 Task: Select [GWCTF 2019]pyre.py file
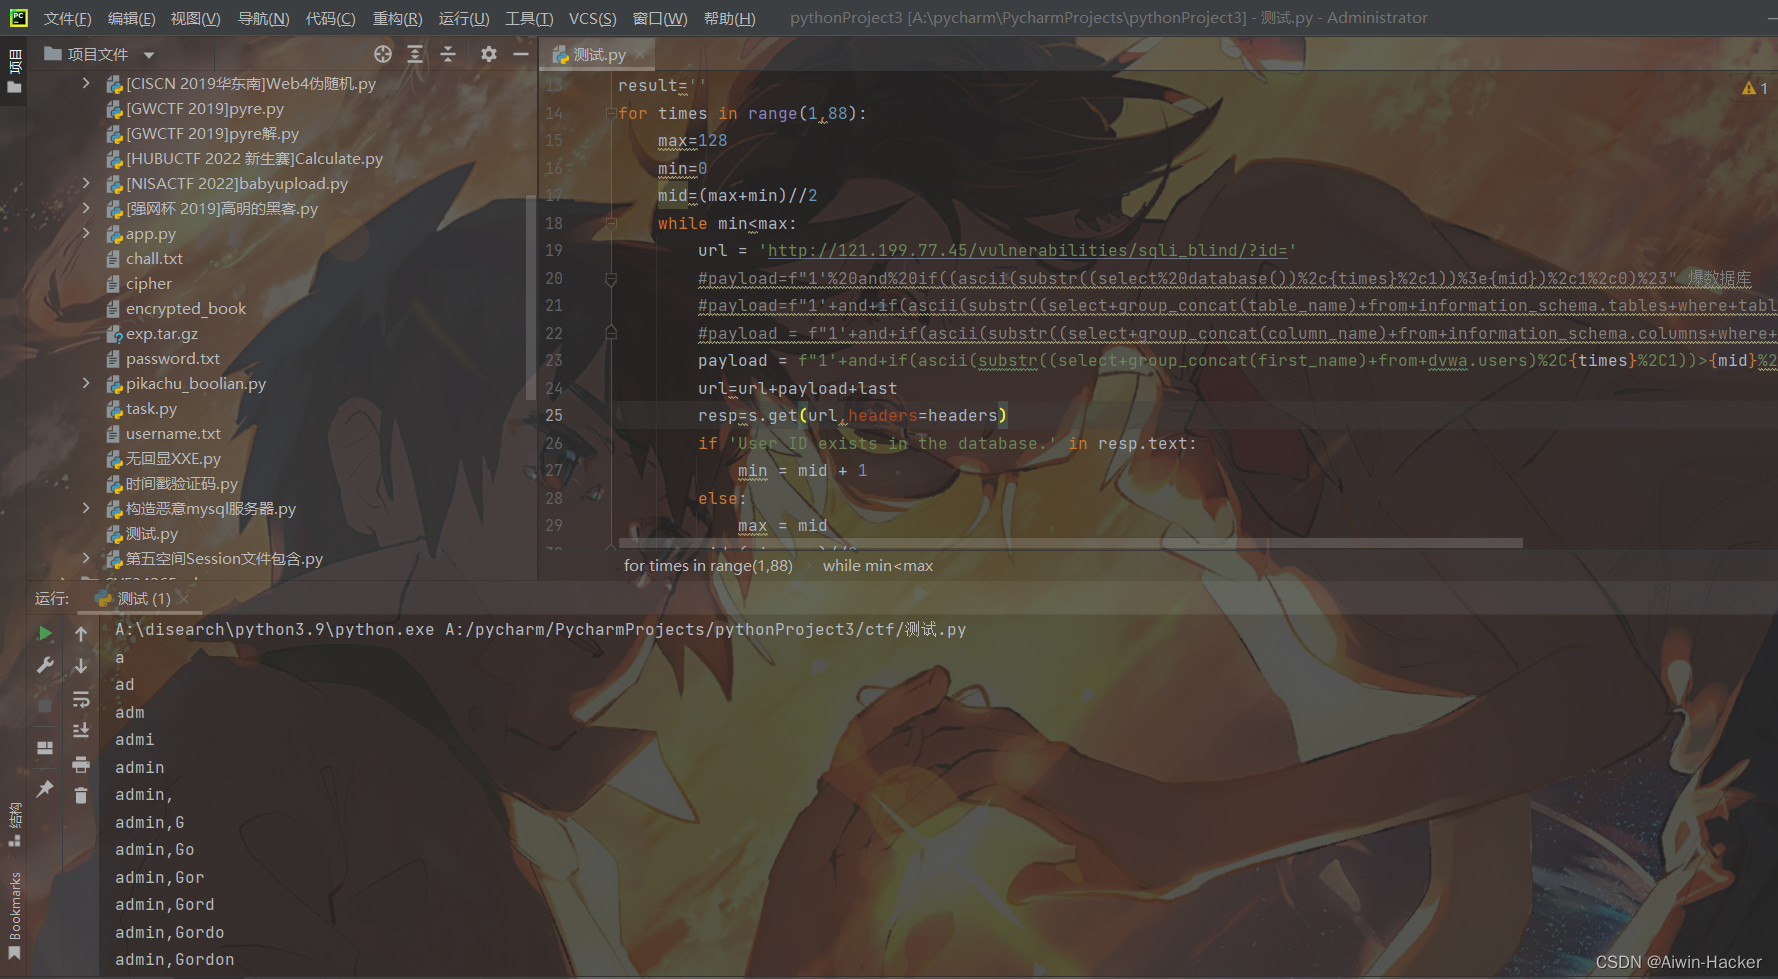195,108
